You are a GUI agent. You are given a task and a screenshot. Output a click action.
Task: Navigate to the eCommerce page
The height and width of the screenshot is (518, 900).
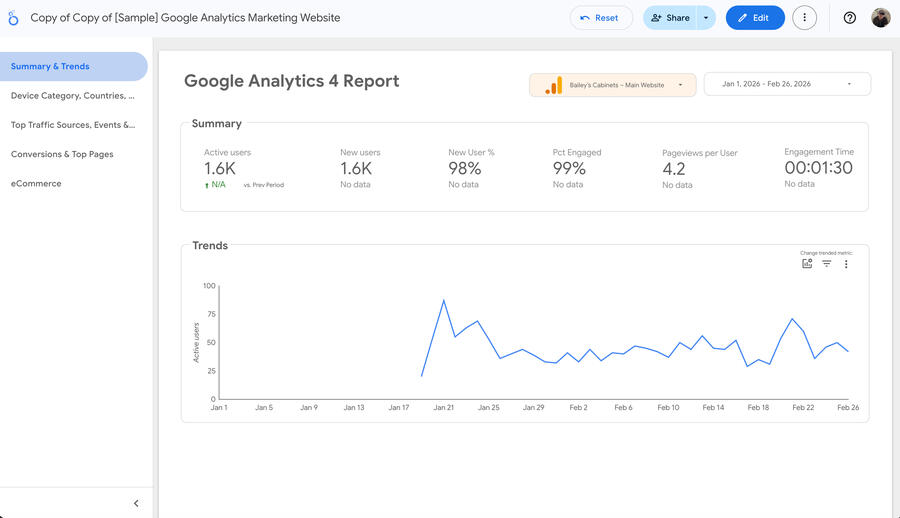pyautogui.click(x=36, y=183)
